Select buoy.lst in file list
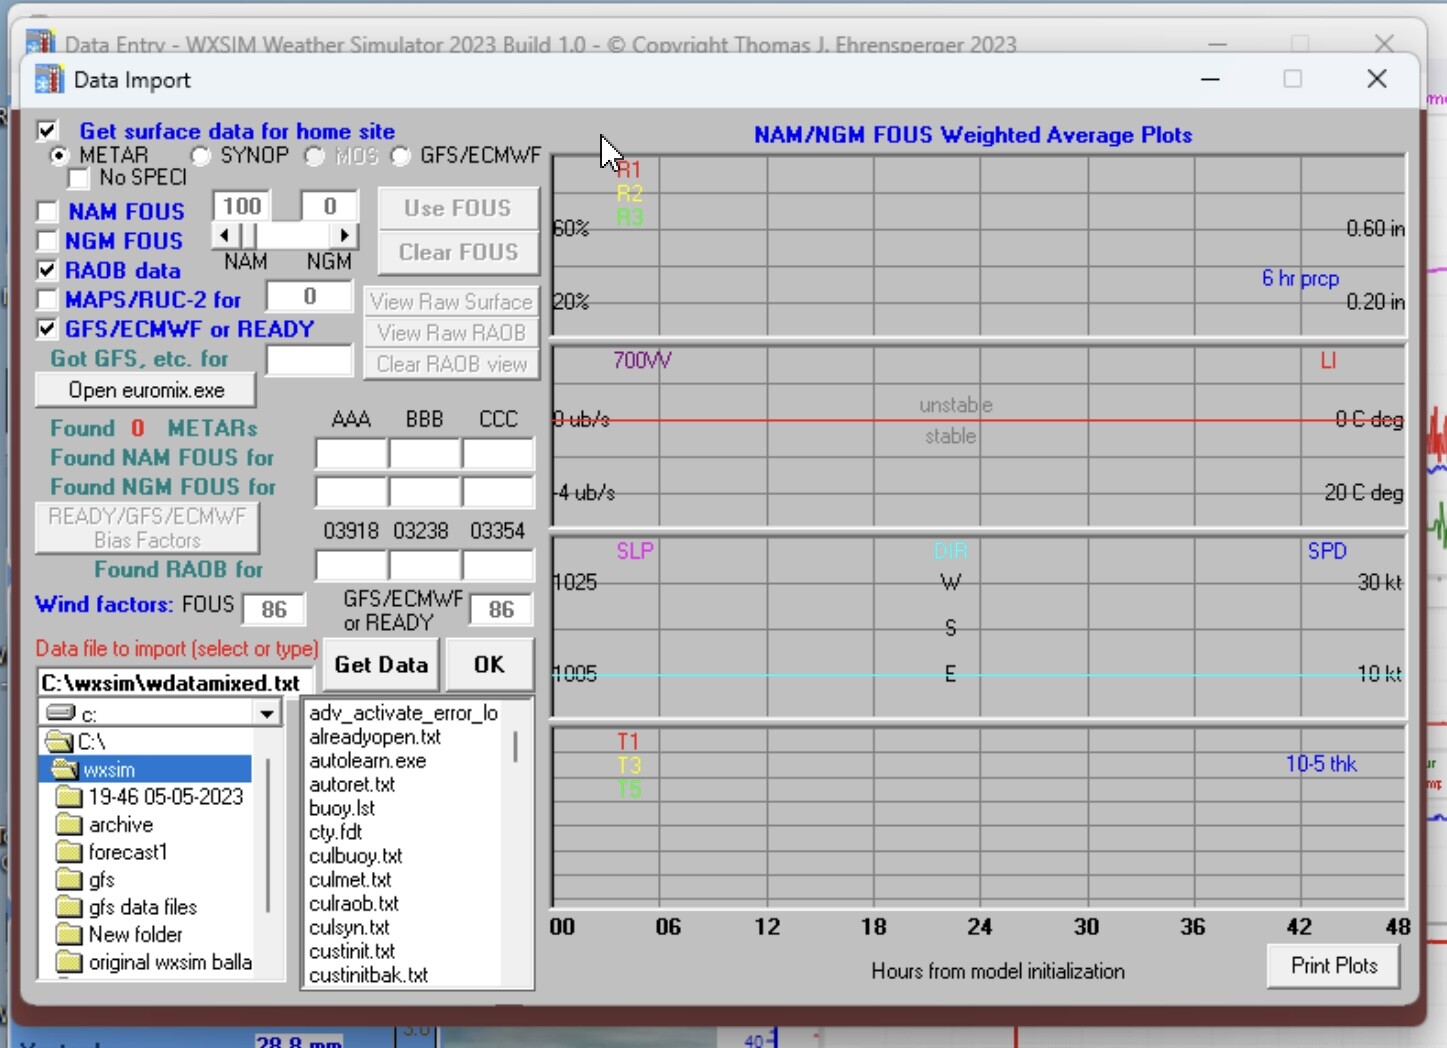The width and height of the screenshot is (1447, 1048). pyautogui.click(x=342, y=808)
